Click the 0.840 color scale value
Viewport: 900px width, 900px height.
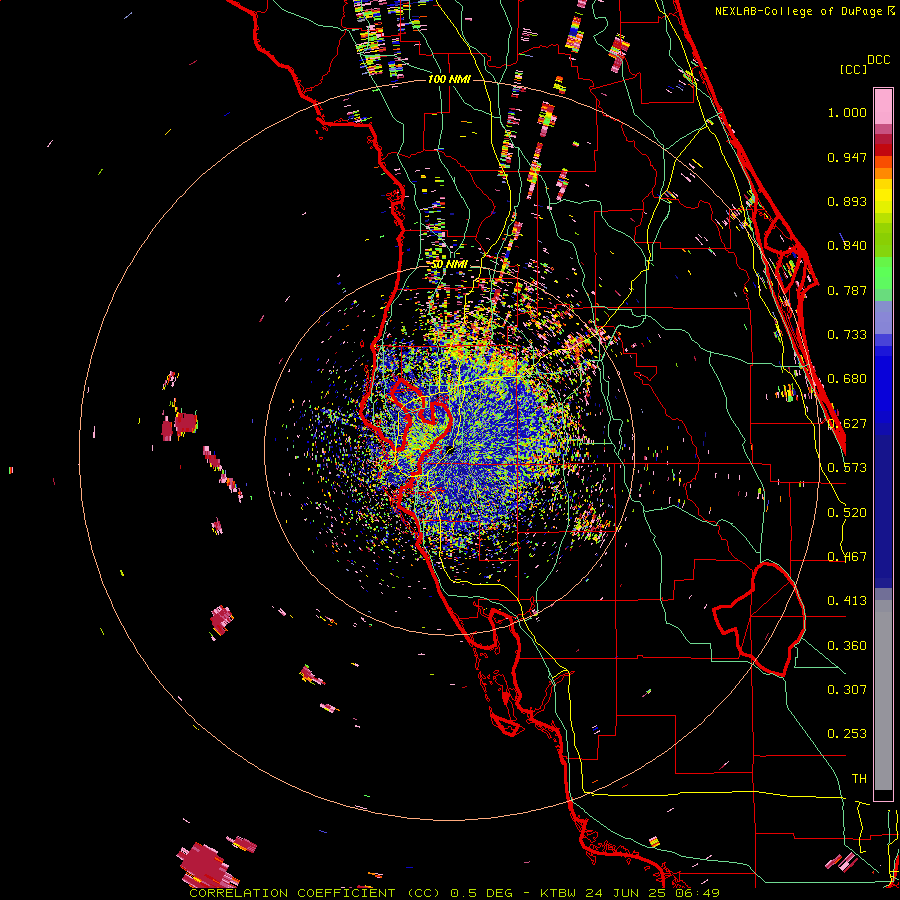847,246
